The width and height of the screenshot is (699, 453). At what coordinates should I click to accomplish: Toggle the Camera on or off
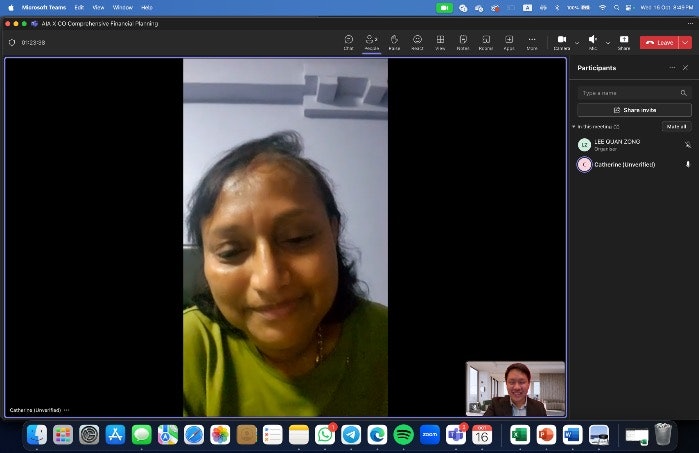pos(561,41)
